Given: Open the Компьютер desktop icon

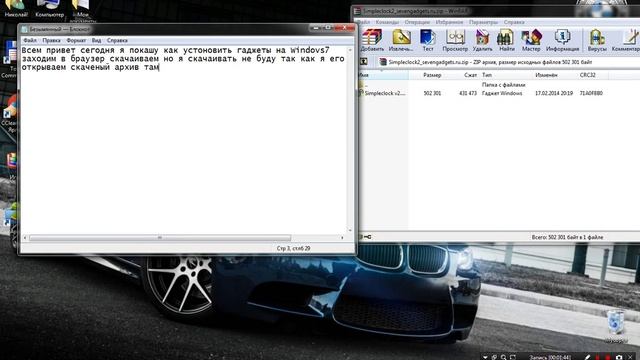Looking at the screenshot, I should click(x=49, y=9).
